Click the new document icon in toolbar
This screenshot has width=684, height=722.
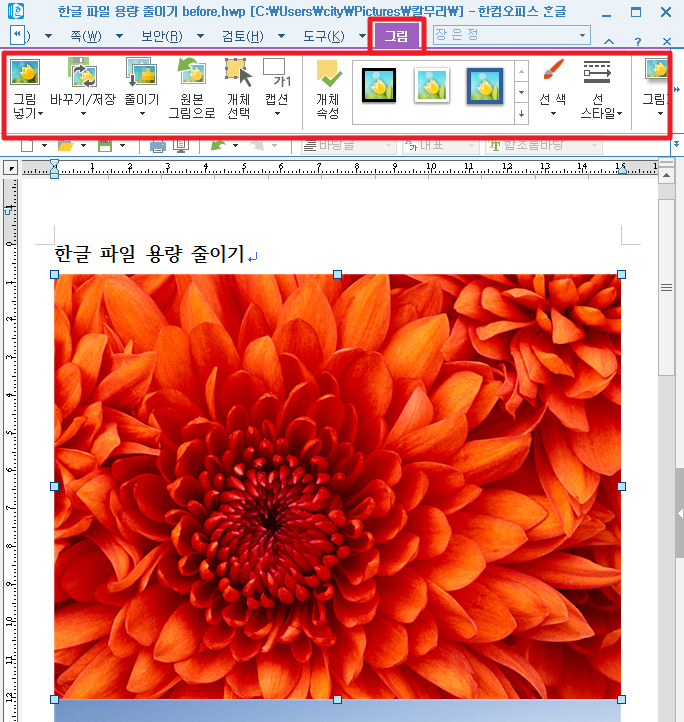(27, 146)
